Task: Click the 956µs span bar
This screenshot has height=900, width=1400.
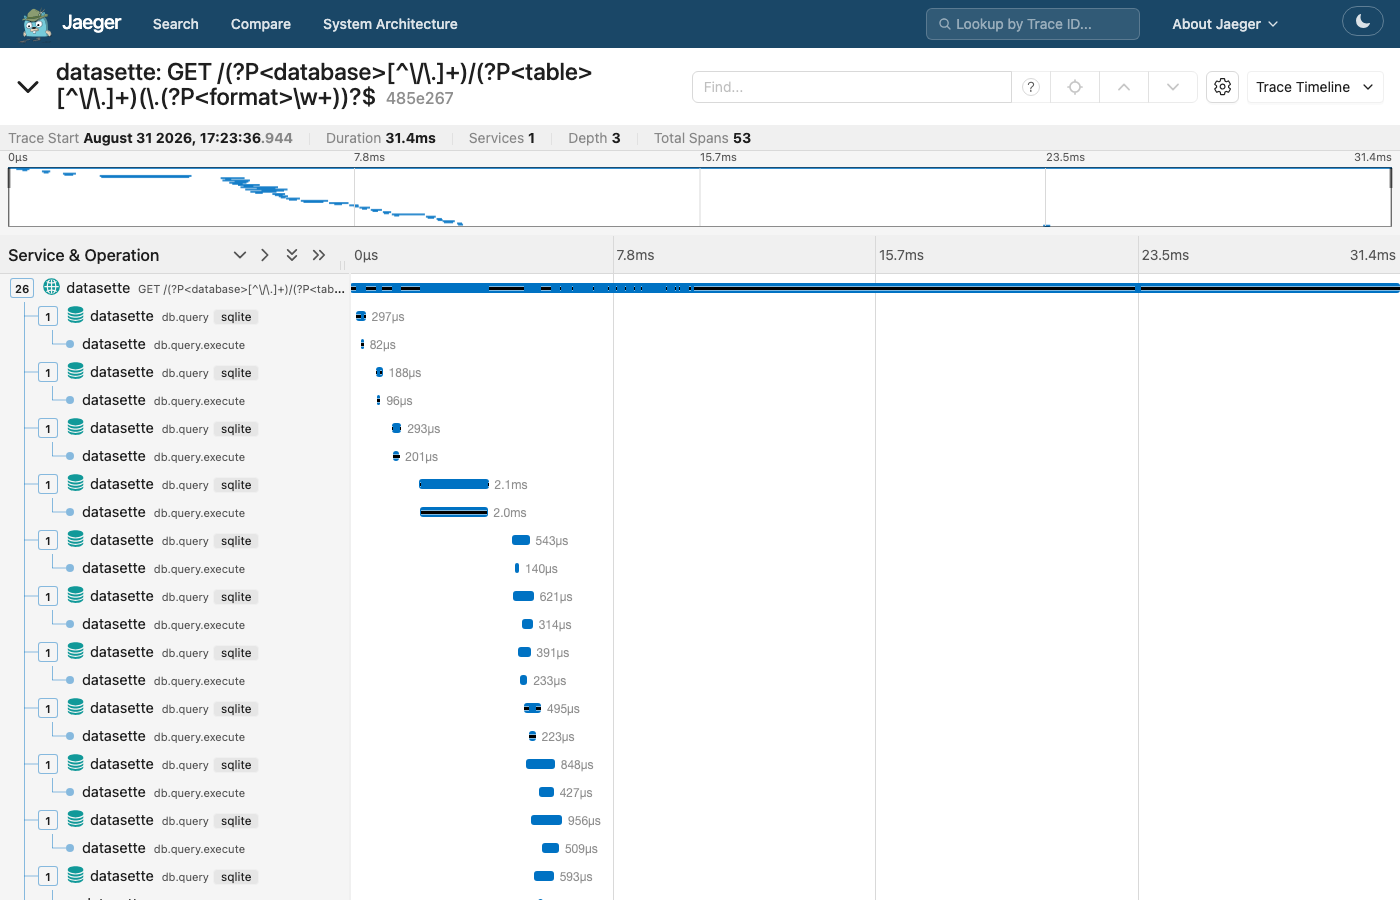Action: coord(546,820)
